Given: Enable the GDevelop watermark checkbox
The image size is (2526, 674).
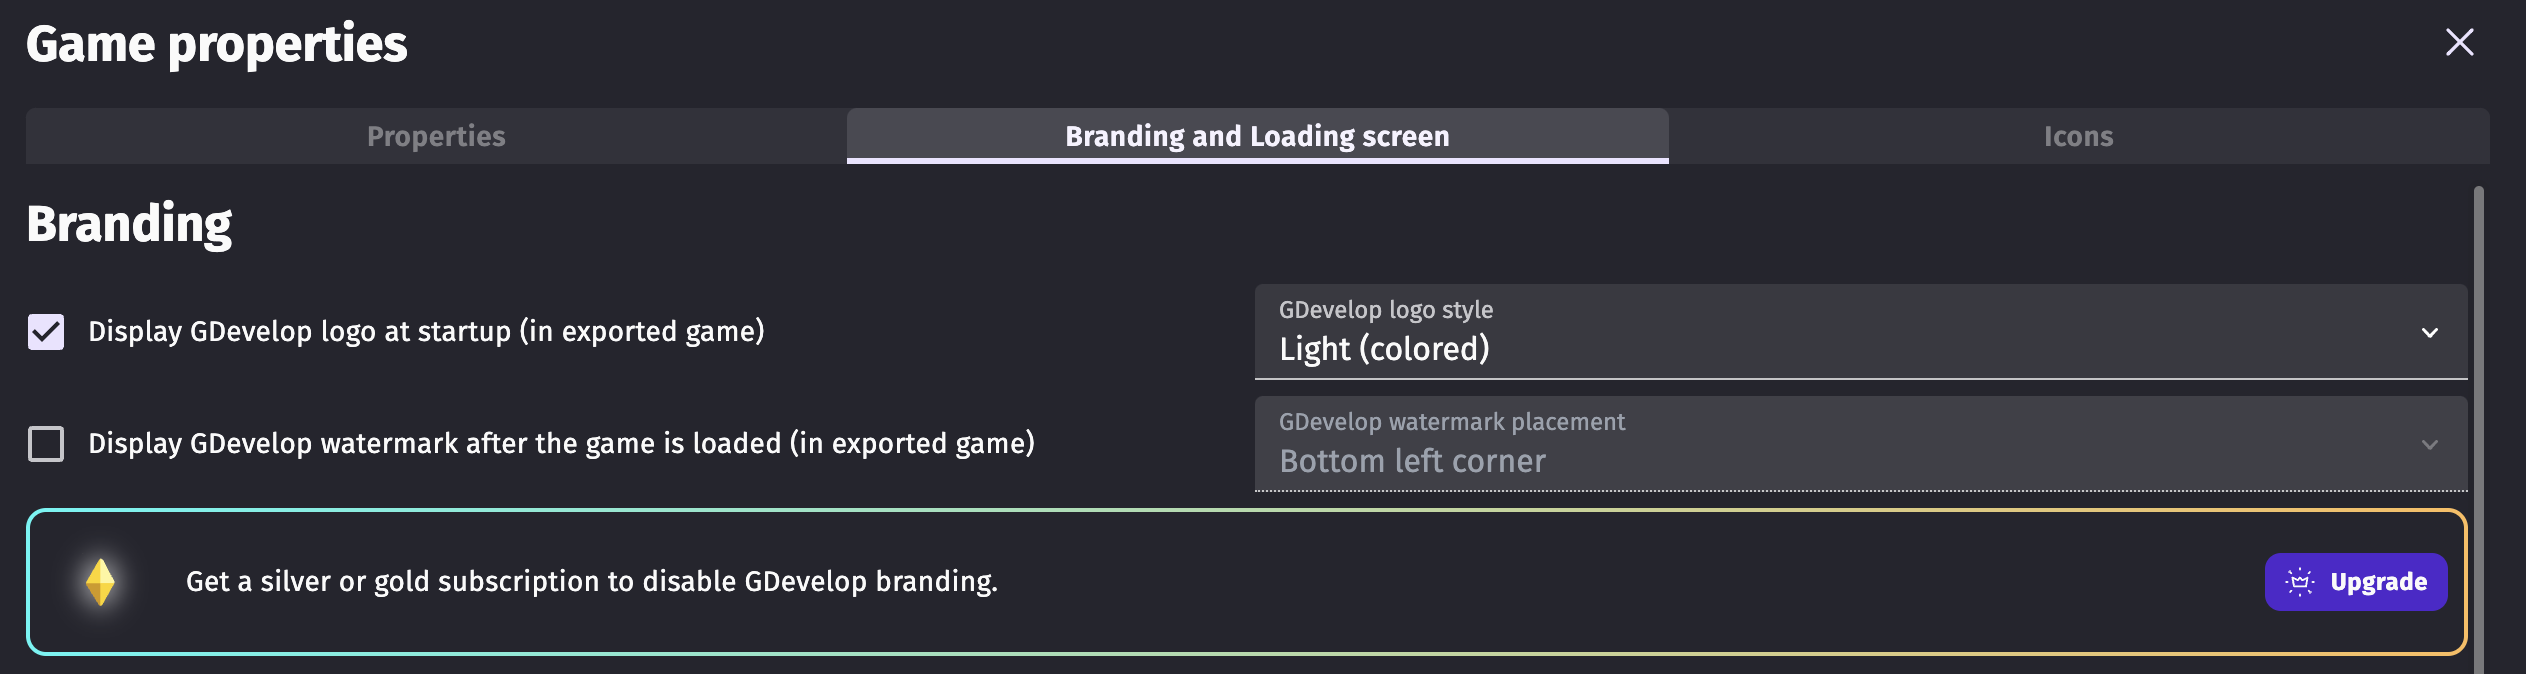Looking at the screenshot, I should pyautogui.click(x=46, y=444).
